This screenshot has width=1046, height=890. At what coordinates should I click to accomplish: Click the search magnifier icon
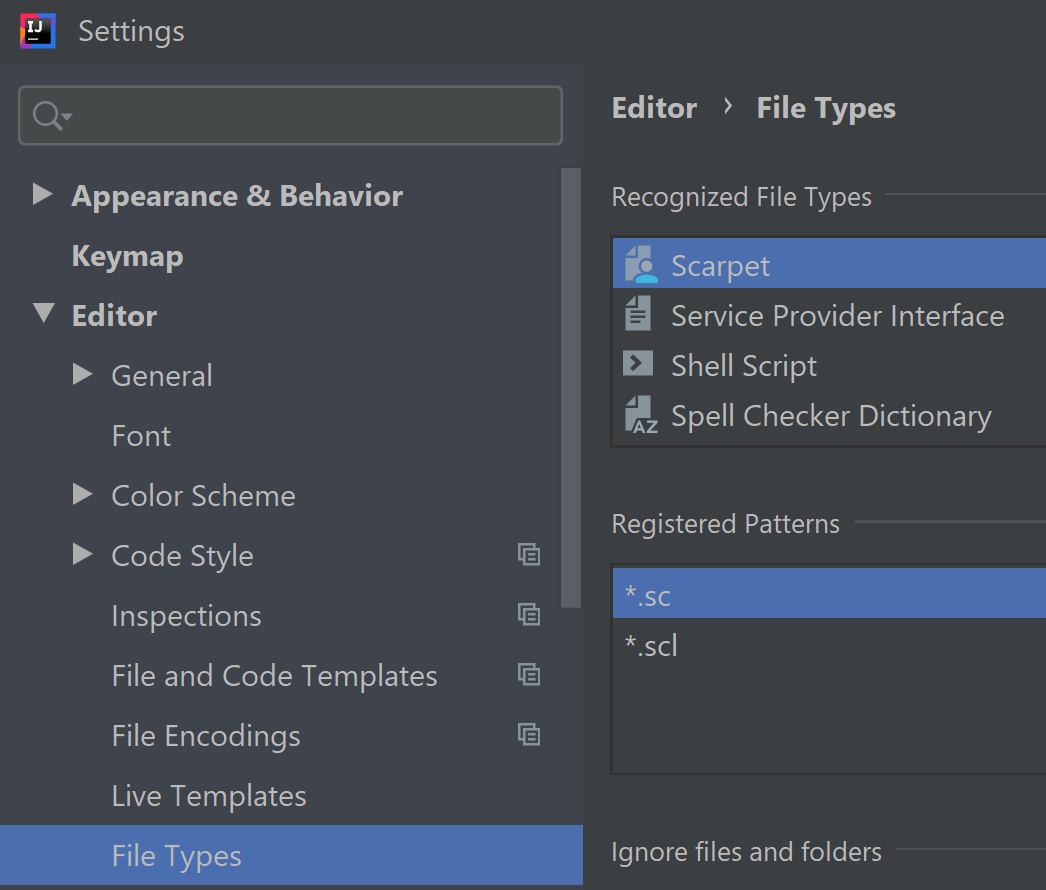click(51, 115)
